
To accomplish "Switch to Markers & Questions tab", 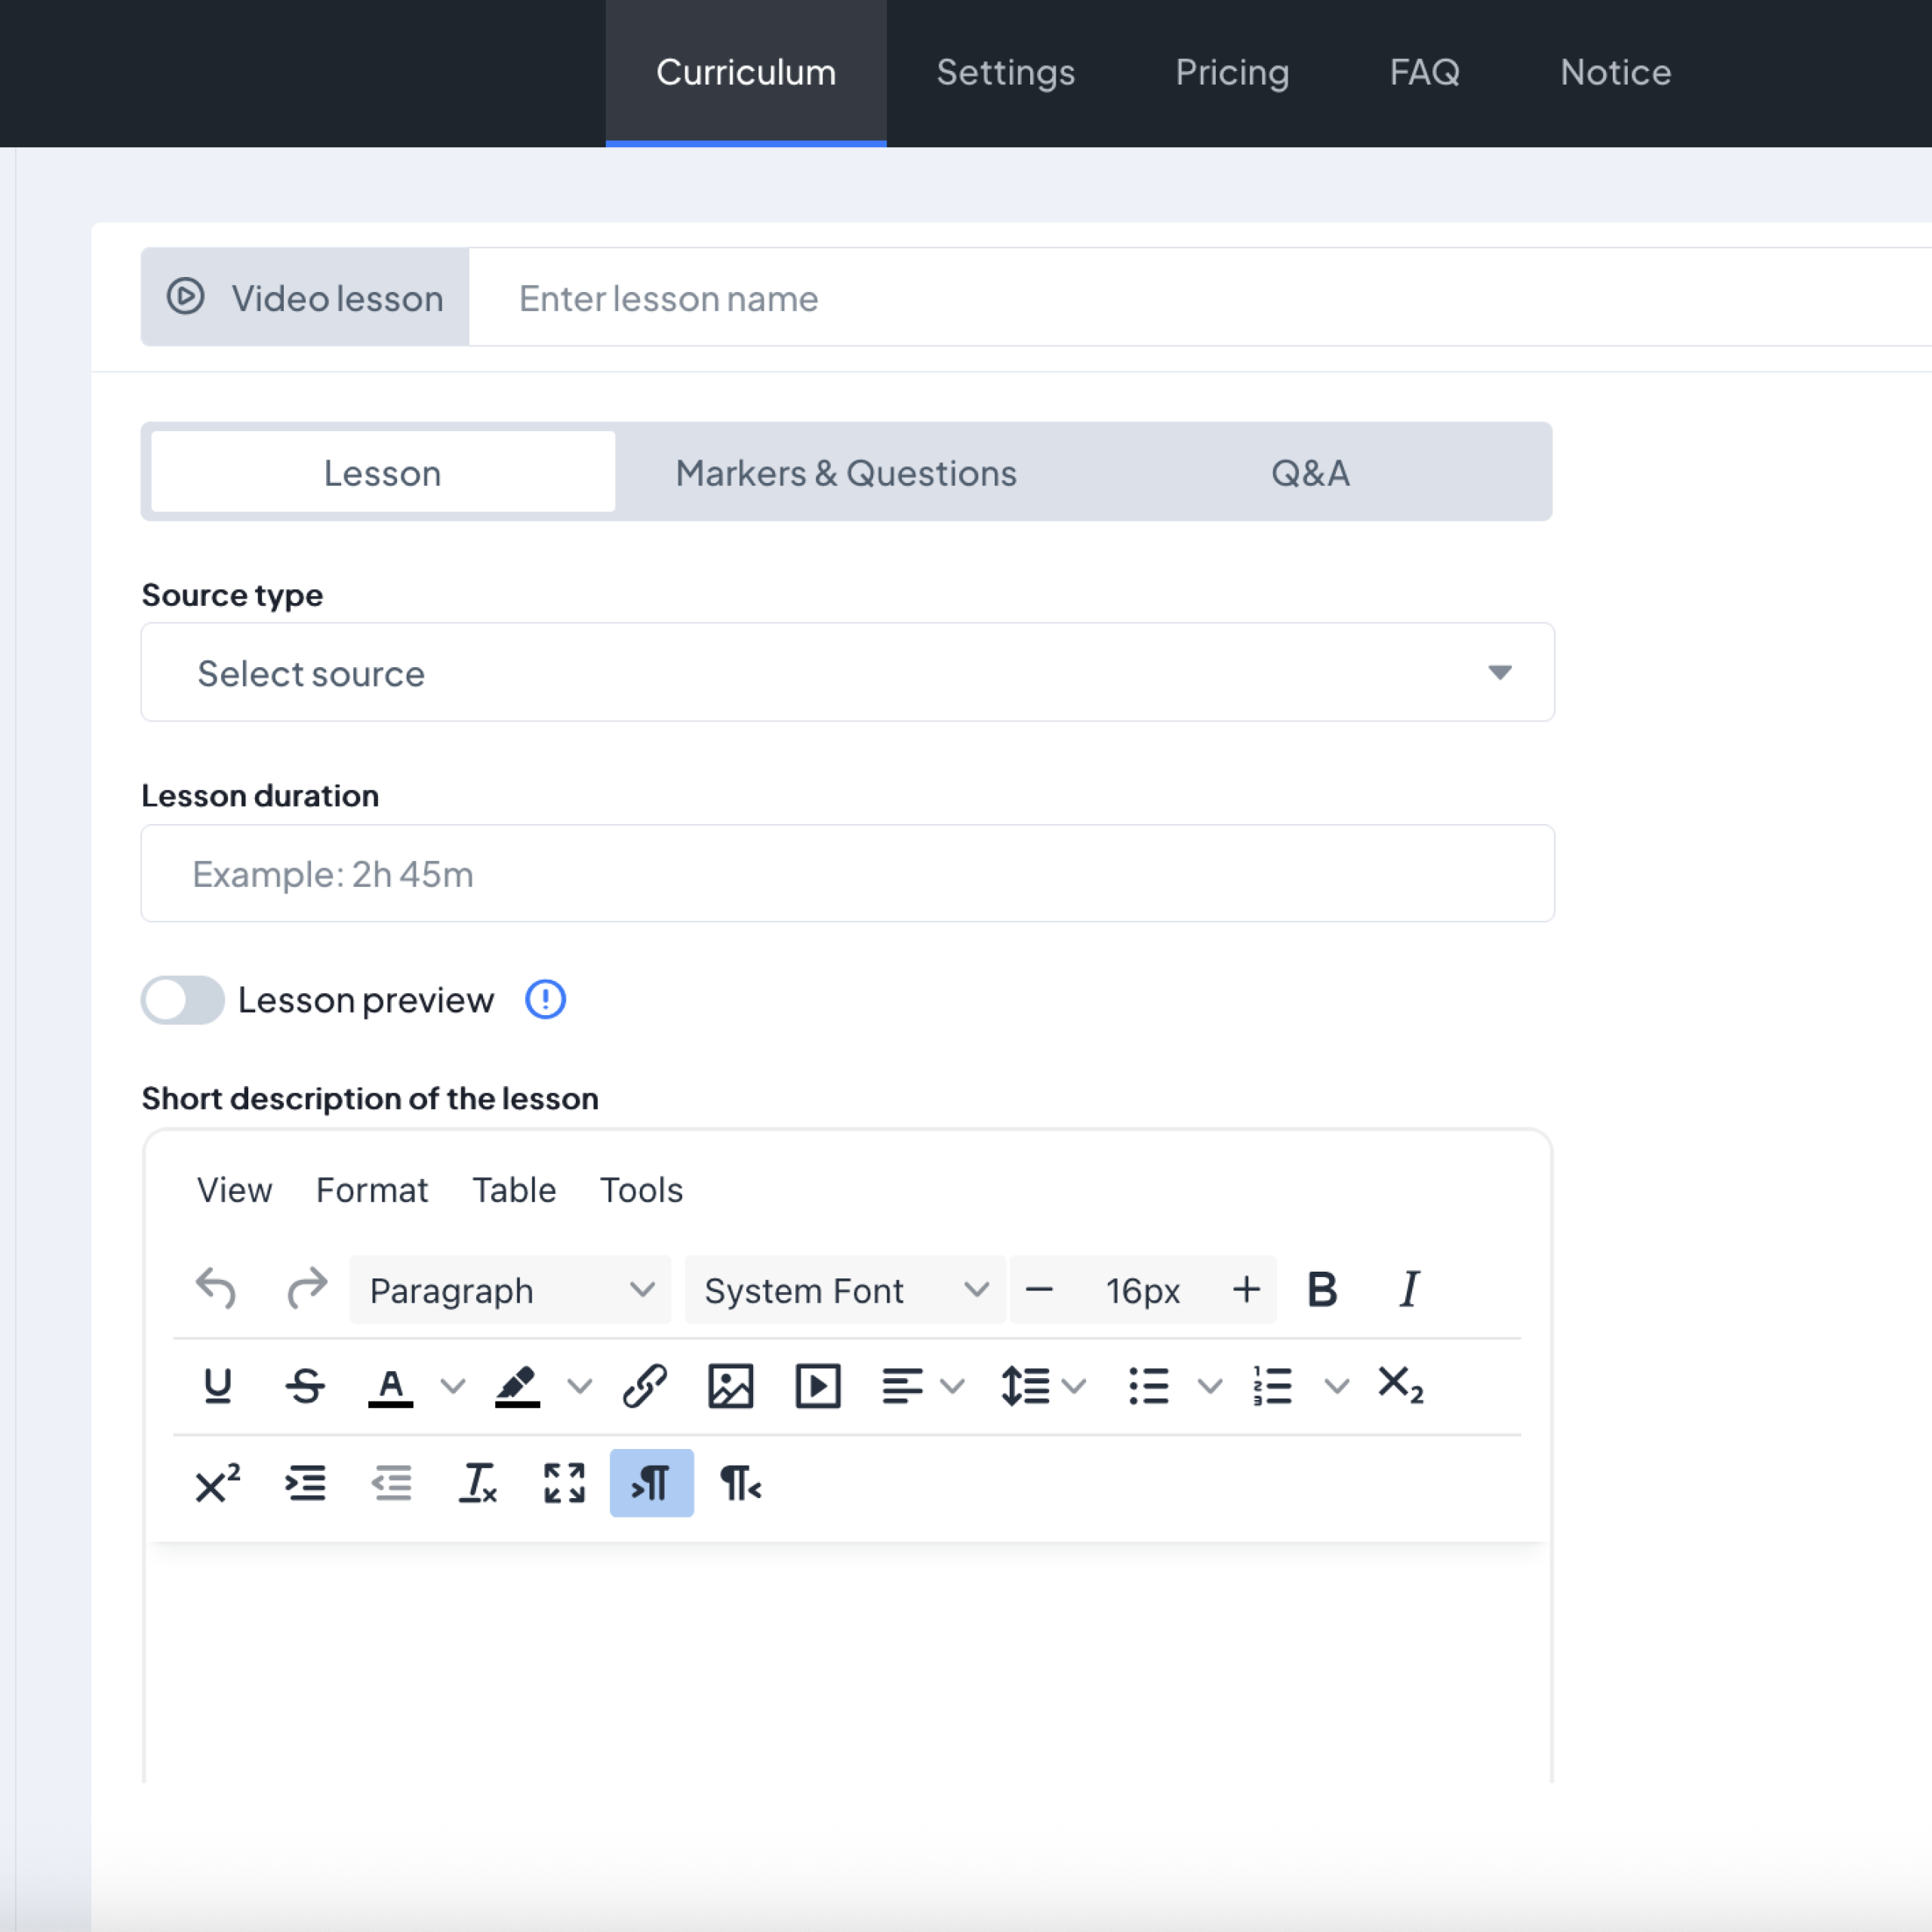I will [x=846, y=473].
